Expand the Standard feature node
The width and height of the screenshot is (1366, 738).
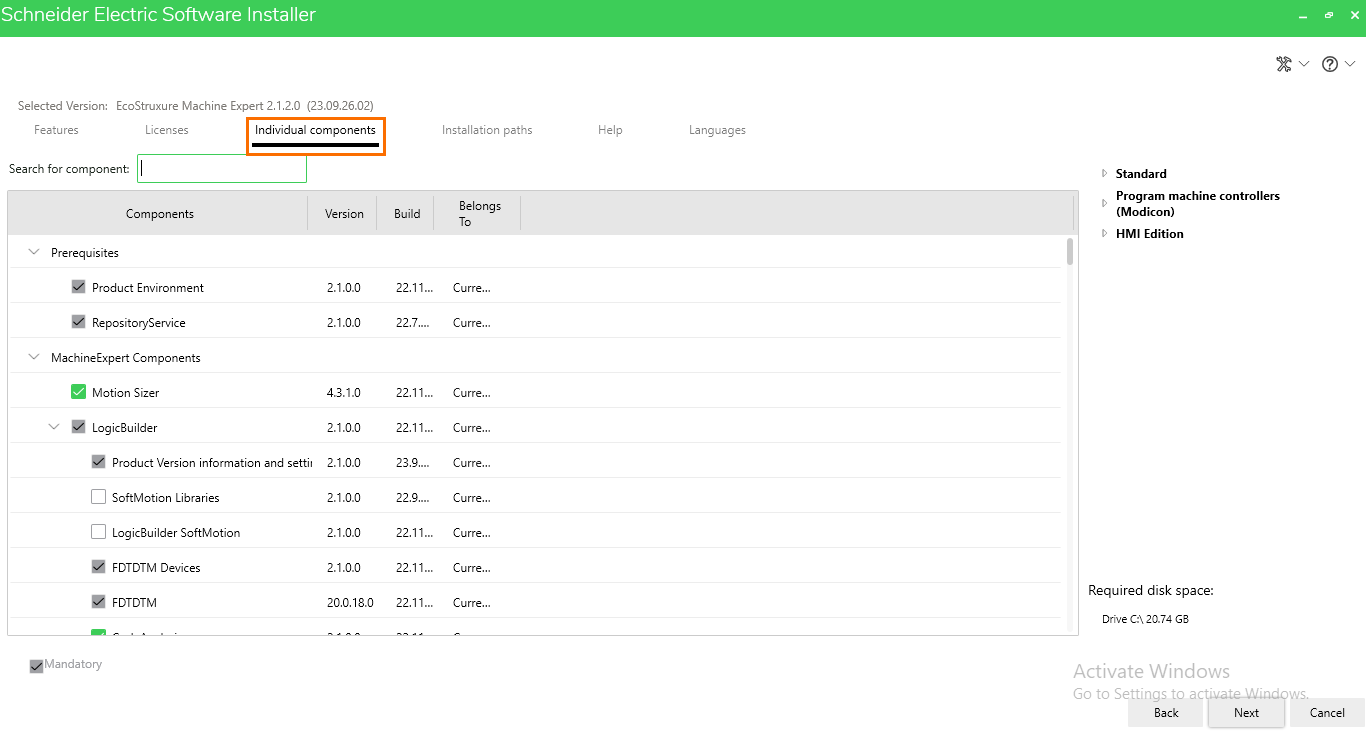click(x=1104, y=174)
